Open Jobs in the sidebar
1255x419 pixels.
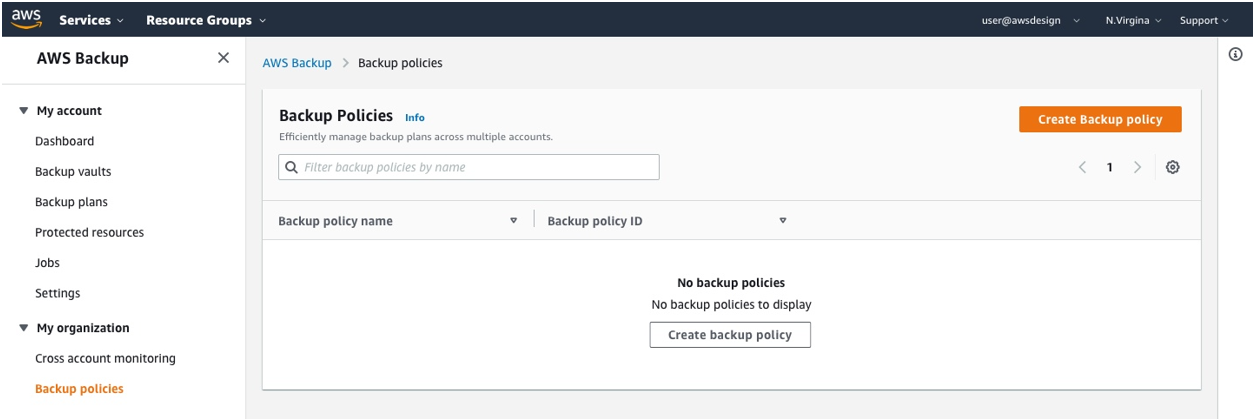point(47,263)
